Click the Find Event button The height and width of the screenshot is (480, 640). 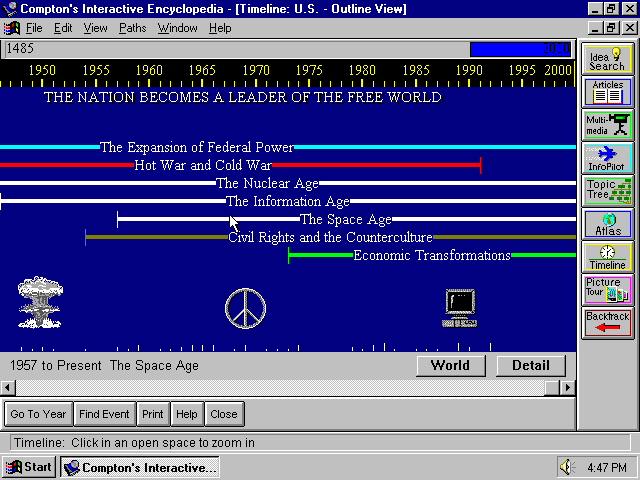click(x=104, y=414)
